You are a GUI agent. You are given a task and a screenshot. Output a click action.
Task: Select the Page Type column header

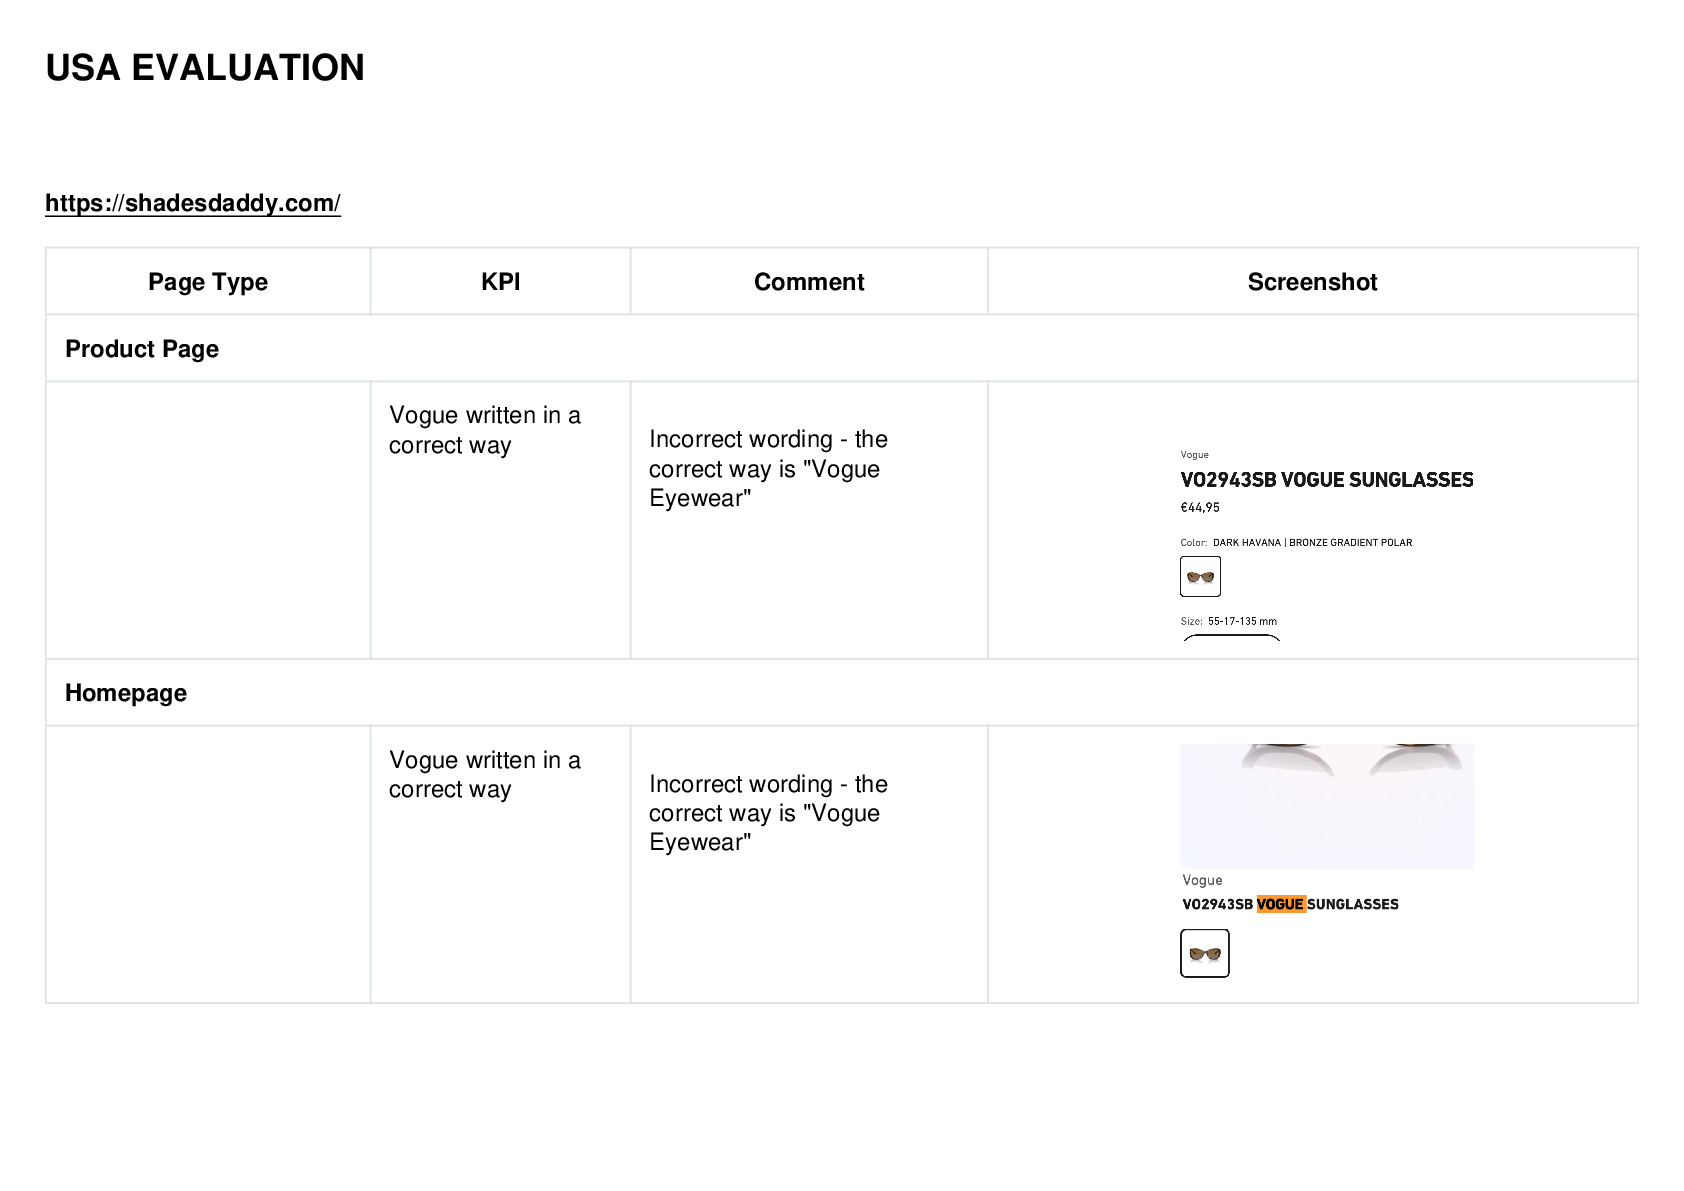tap(208, 282)
